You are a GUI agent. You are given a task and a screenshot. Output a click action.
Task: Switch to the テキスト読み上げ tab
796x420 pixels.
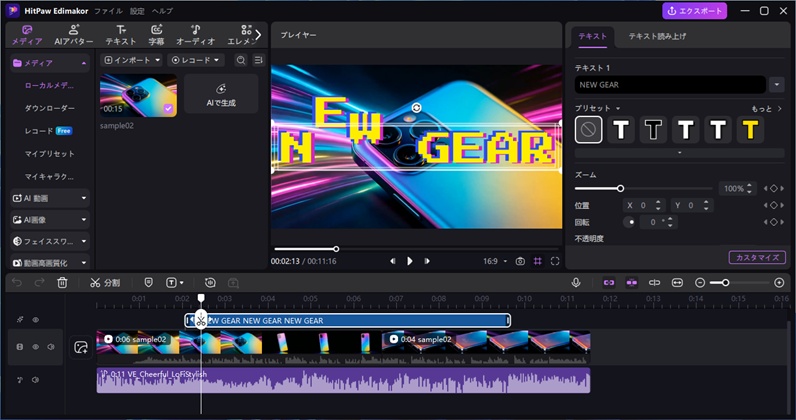coord(657,36)
